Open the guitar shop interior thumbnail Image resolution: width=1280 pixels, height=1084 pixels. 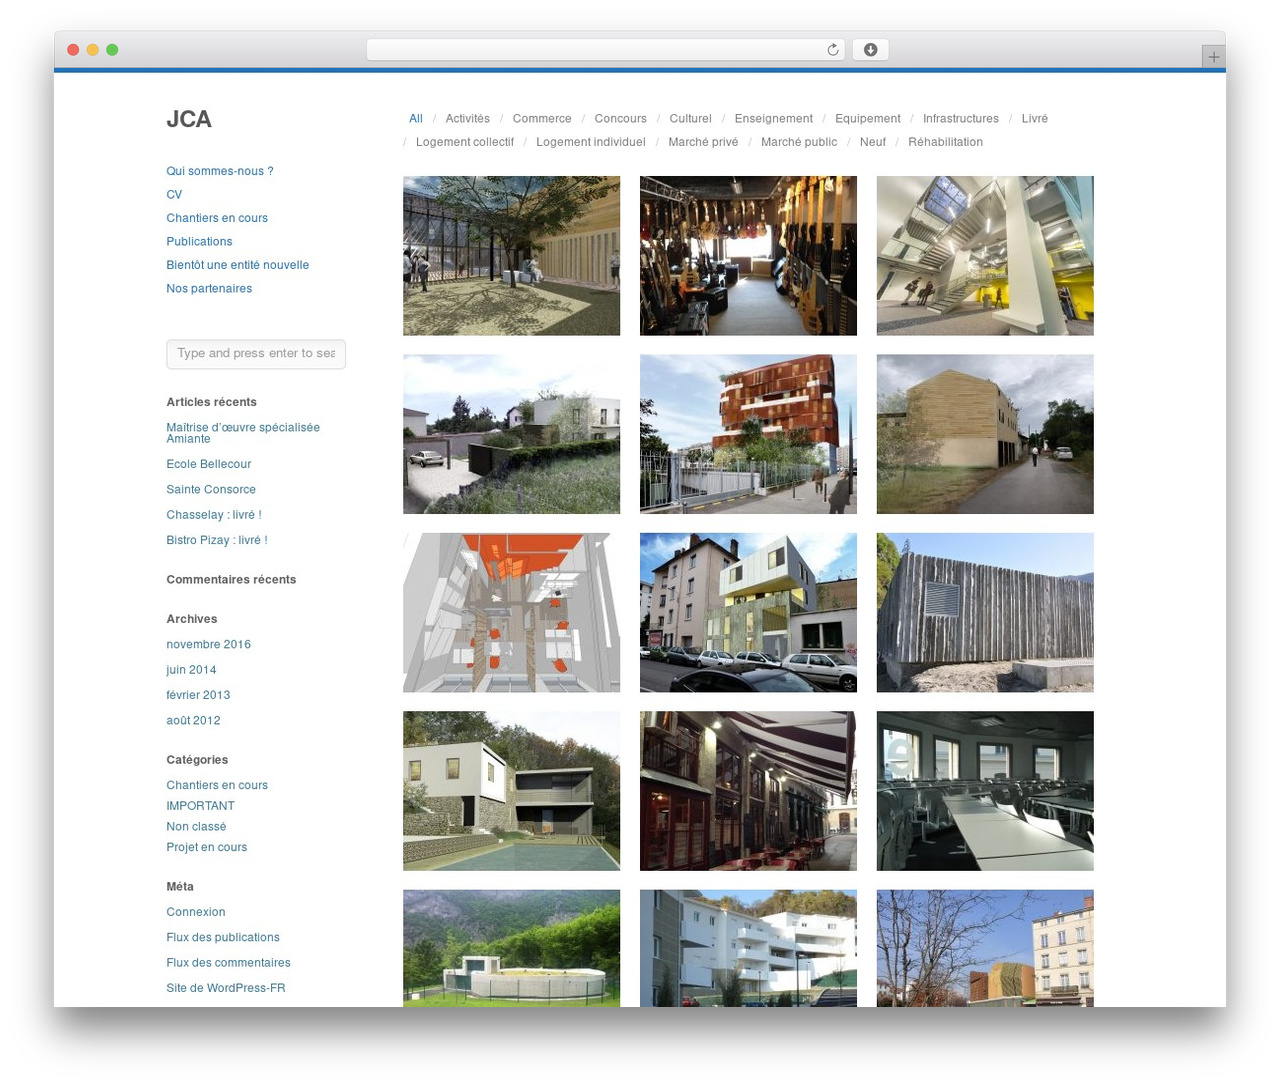748,256
